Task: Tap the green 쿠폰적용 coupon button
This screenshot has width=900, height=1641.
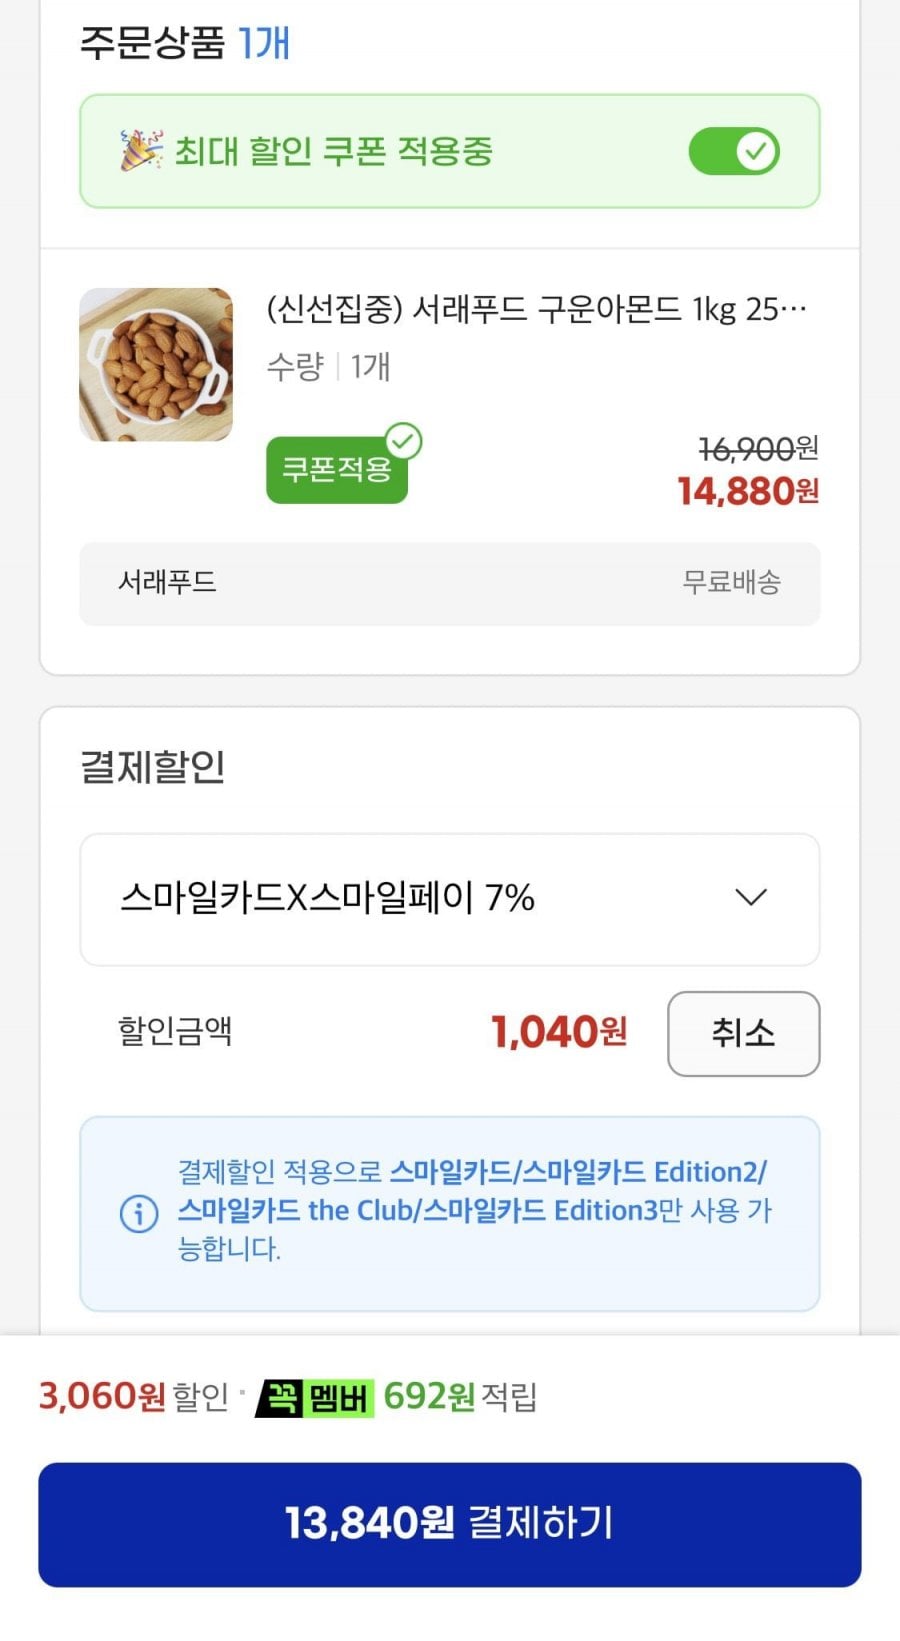Action: pos(337,469)
